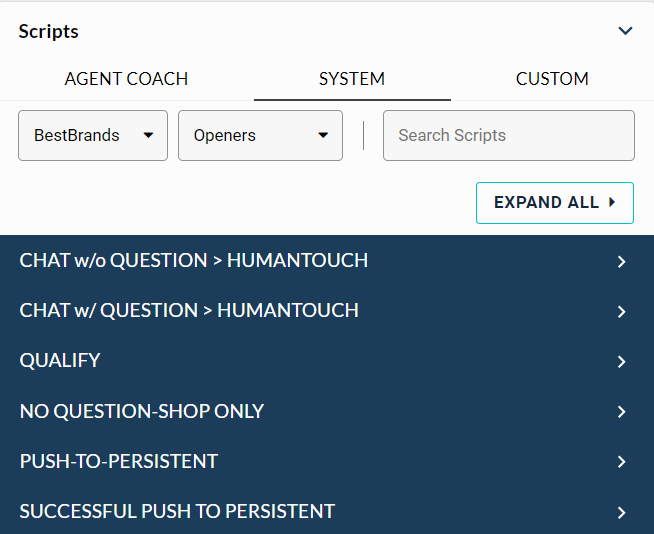Screen dimensions: 654x534
Task: Click the CHAT w/ QUESTION > HUMANTOUCH label
Action: point(189,311)
